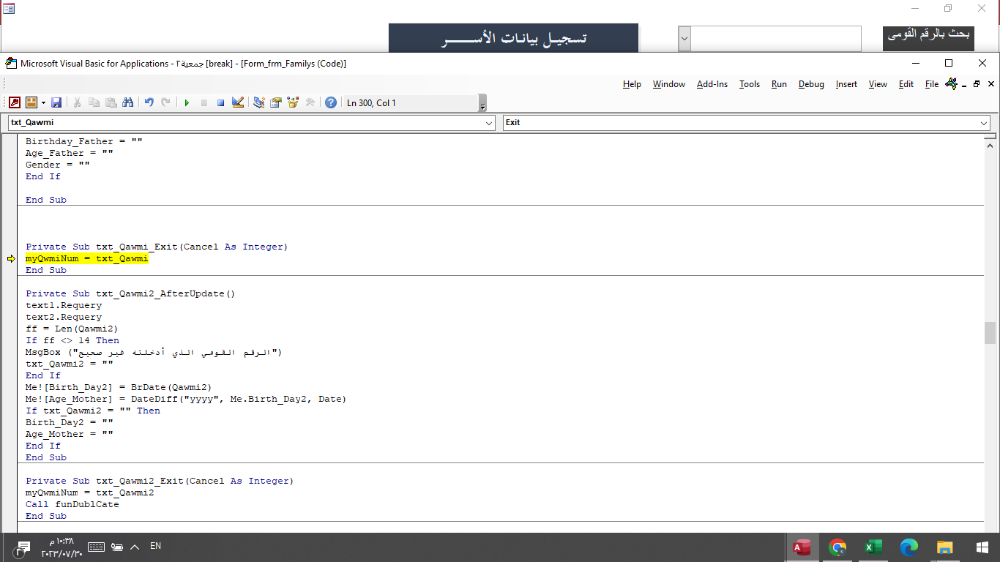Continue execution with the green Run arrow
The height and width of the screenshot is (562, 1000).
tap(187, 103)
